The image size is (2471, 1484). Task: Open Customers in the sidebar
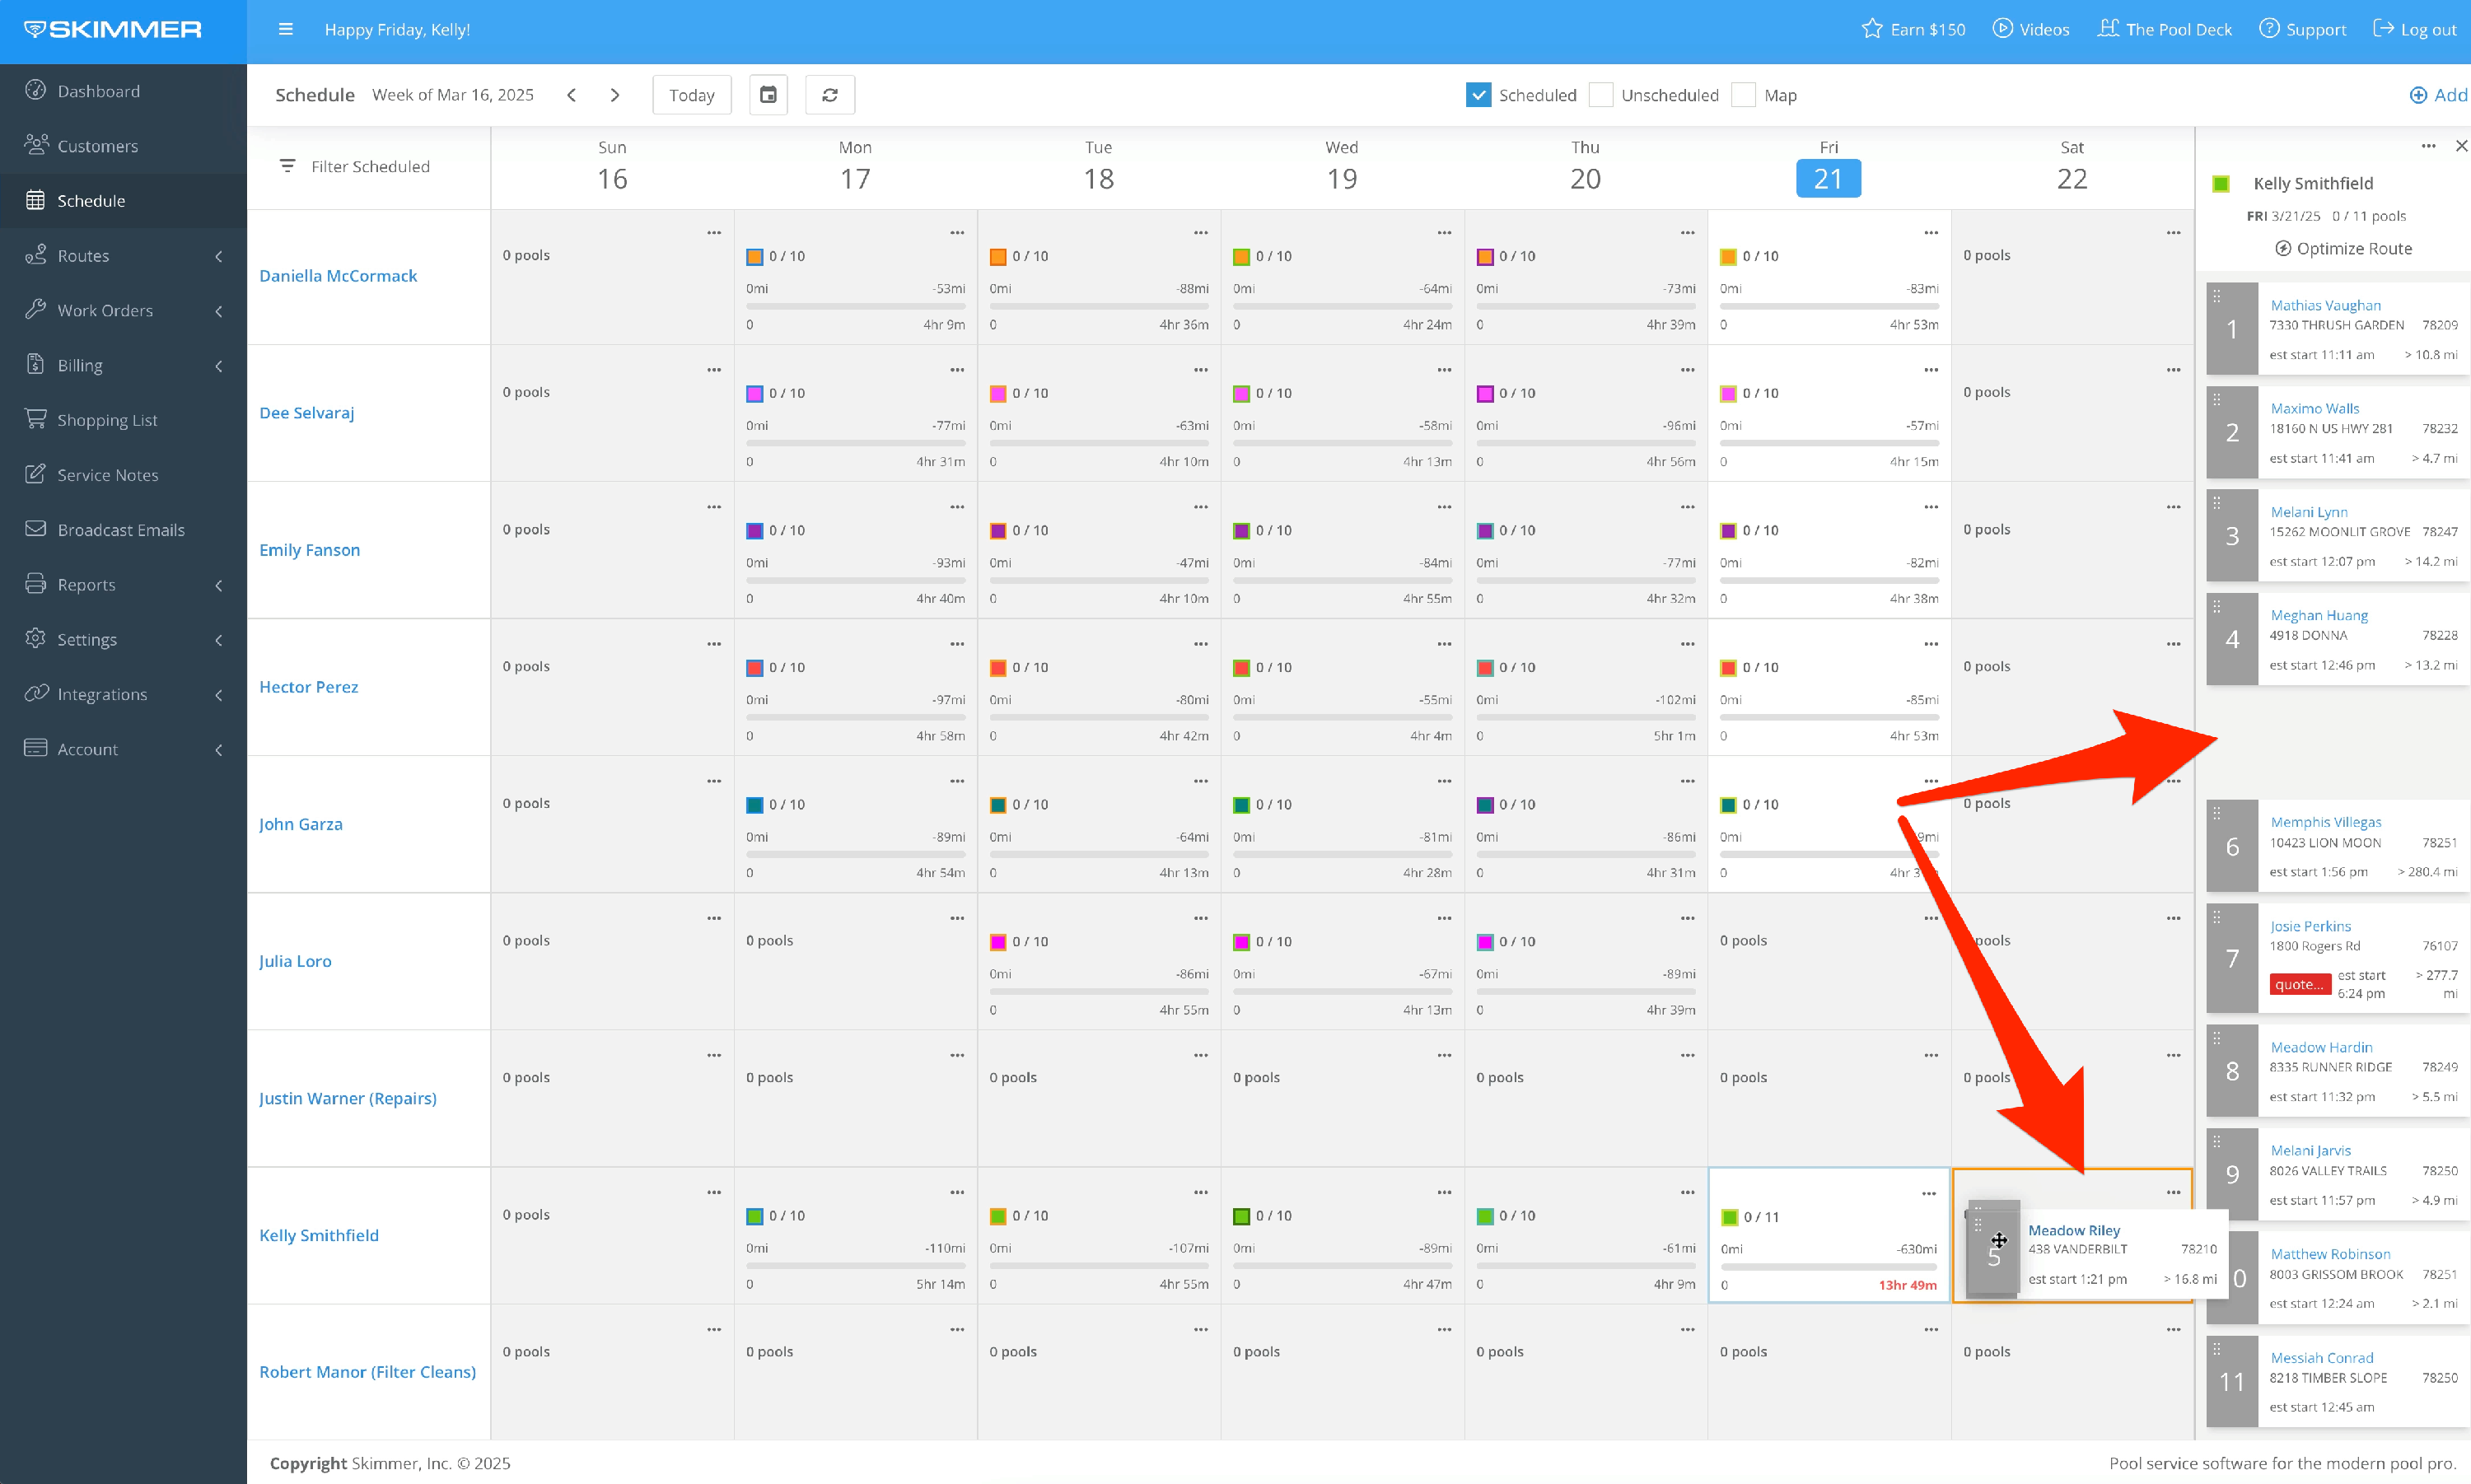[97, 146]
